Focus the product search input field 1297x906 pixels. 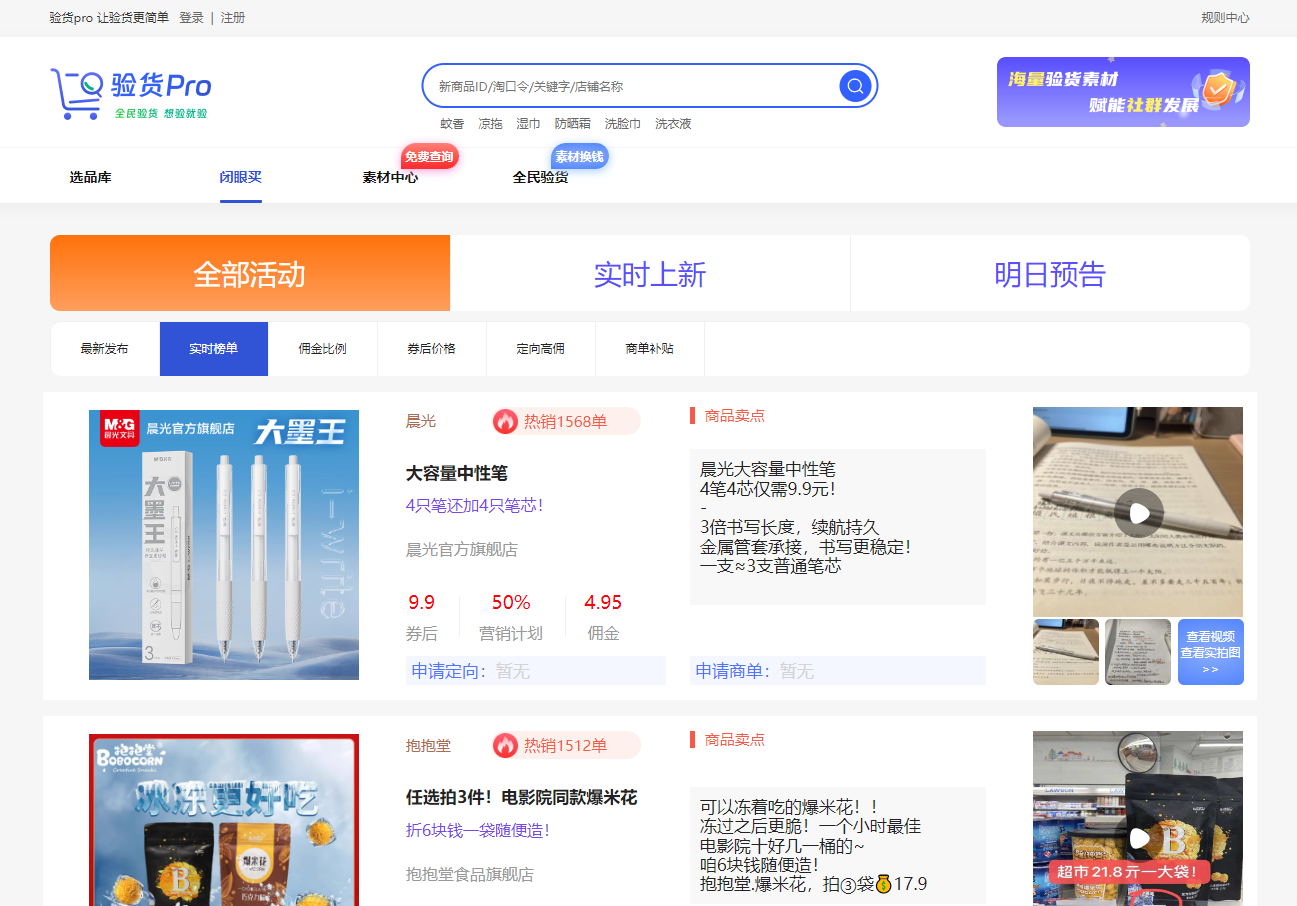click(630, 86)
